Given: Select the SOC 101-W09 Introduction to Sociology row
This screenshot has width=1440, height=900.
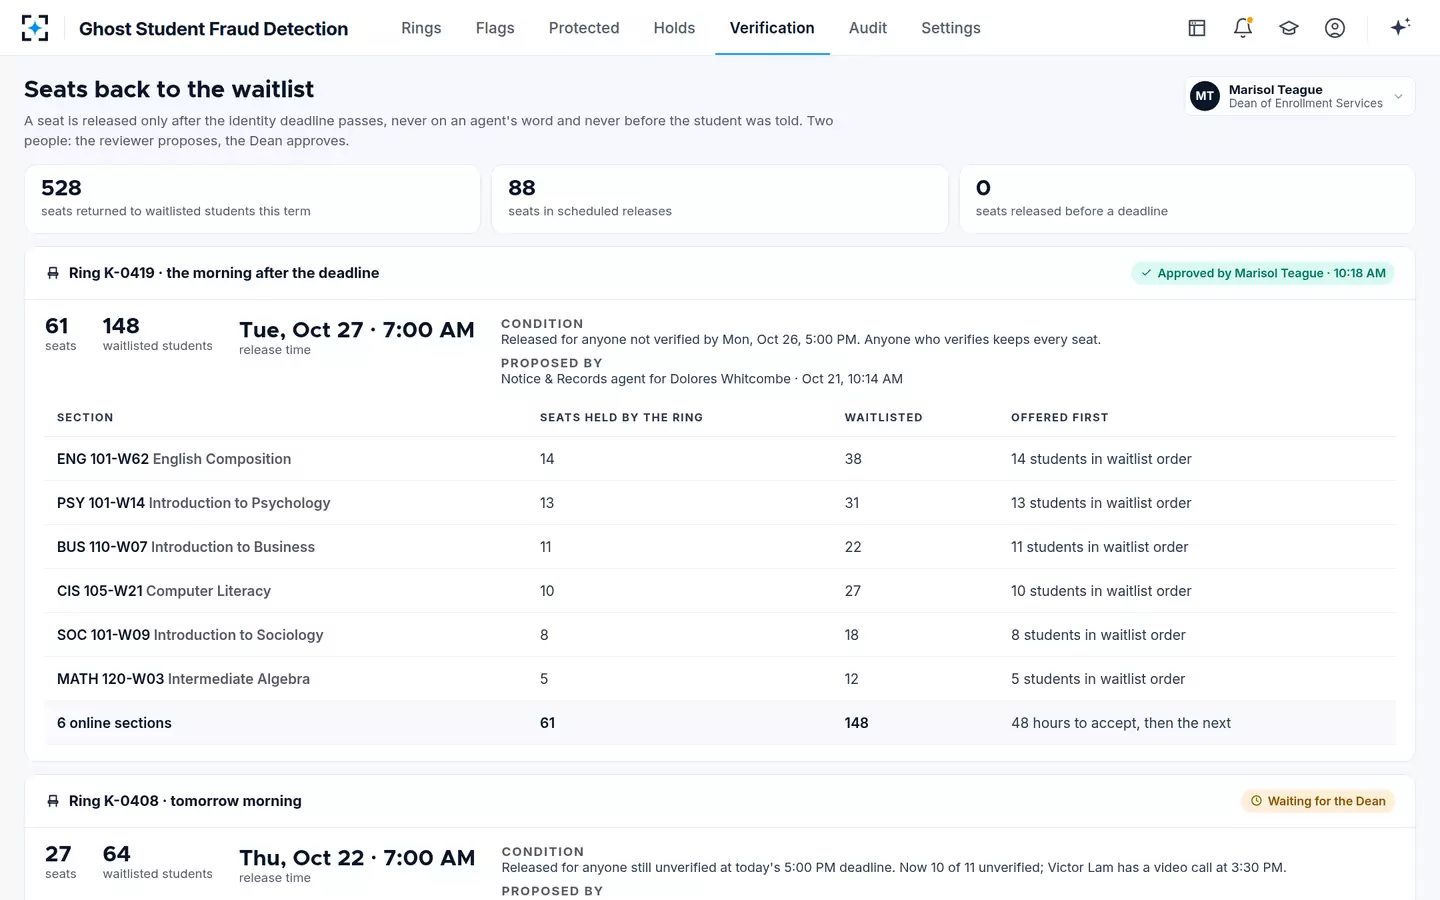Looking at the screenshot, I should [720, 635].
